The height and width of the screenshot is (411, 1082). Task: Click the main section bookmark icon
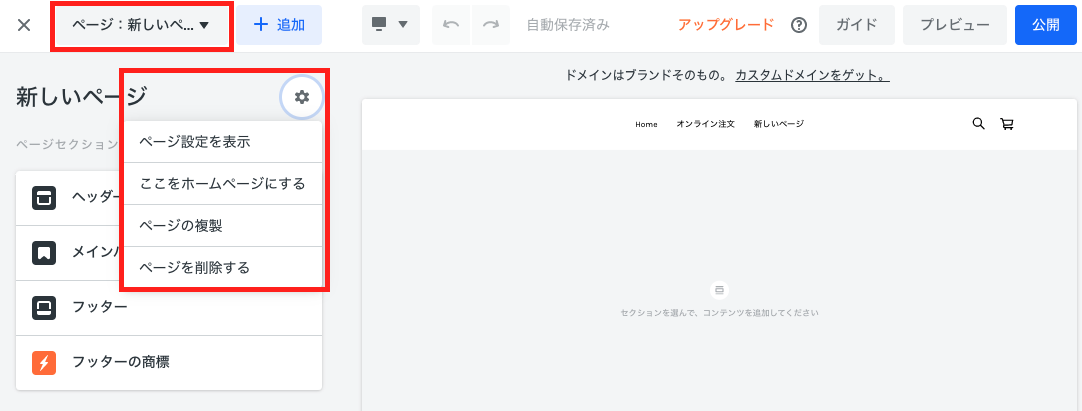(x=43, y=253)
